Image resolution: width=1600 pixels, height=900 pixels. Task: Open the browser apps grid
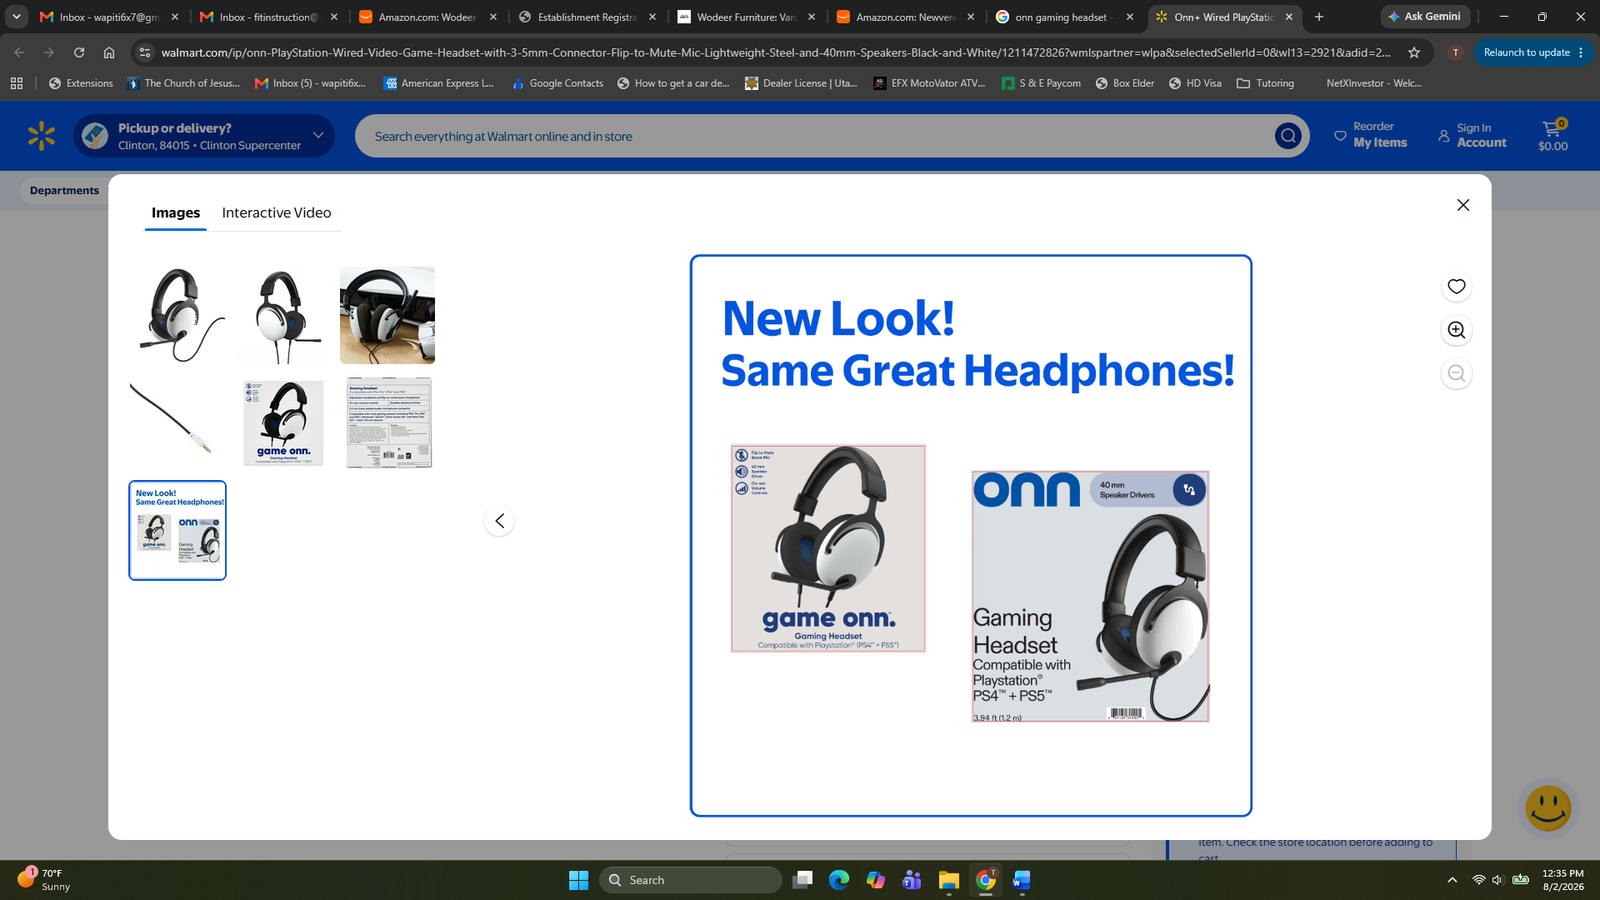(17, 83)
